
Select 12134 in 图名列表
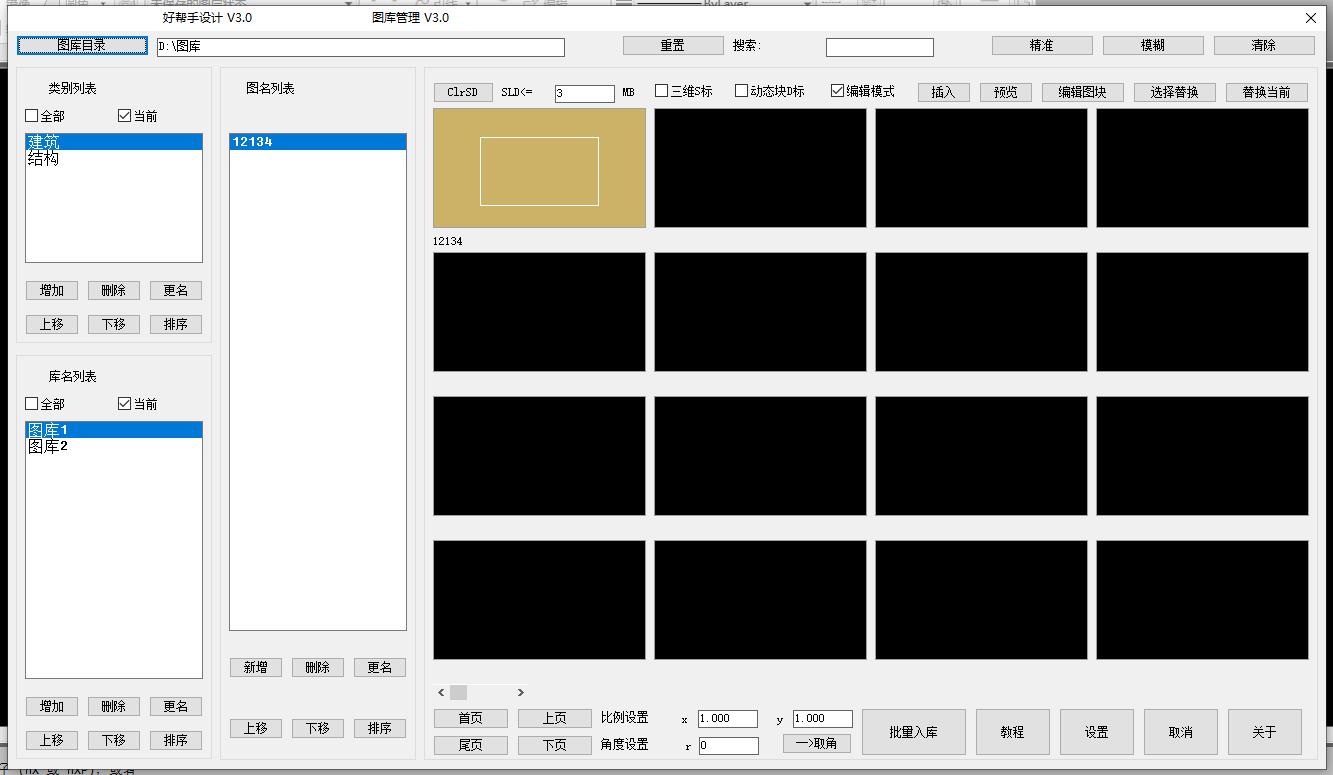pyautogui.click(x=318, y=142)
